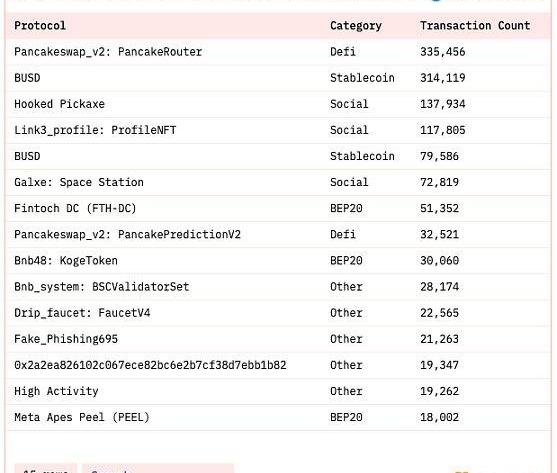
Task: Select the Pancakeswap_v2: PancakeRouter protocol cell
Action: coord(108,52)
